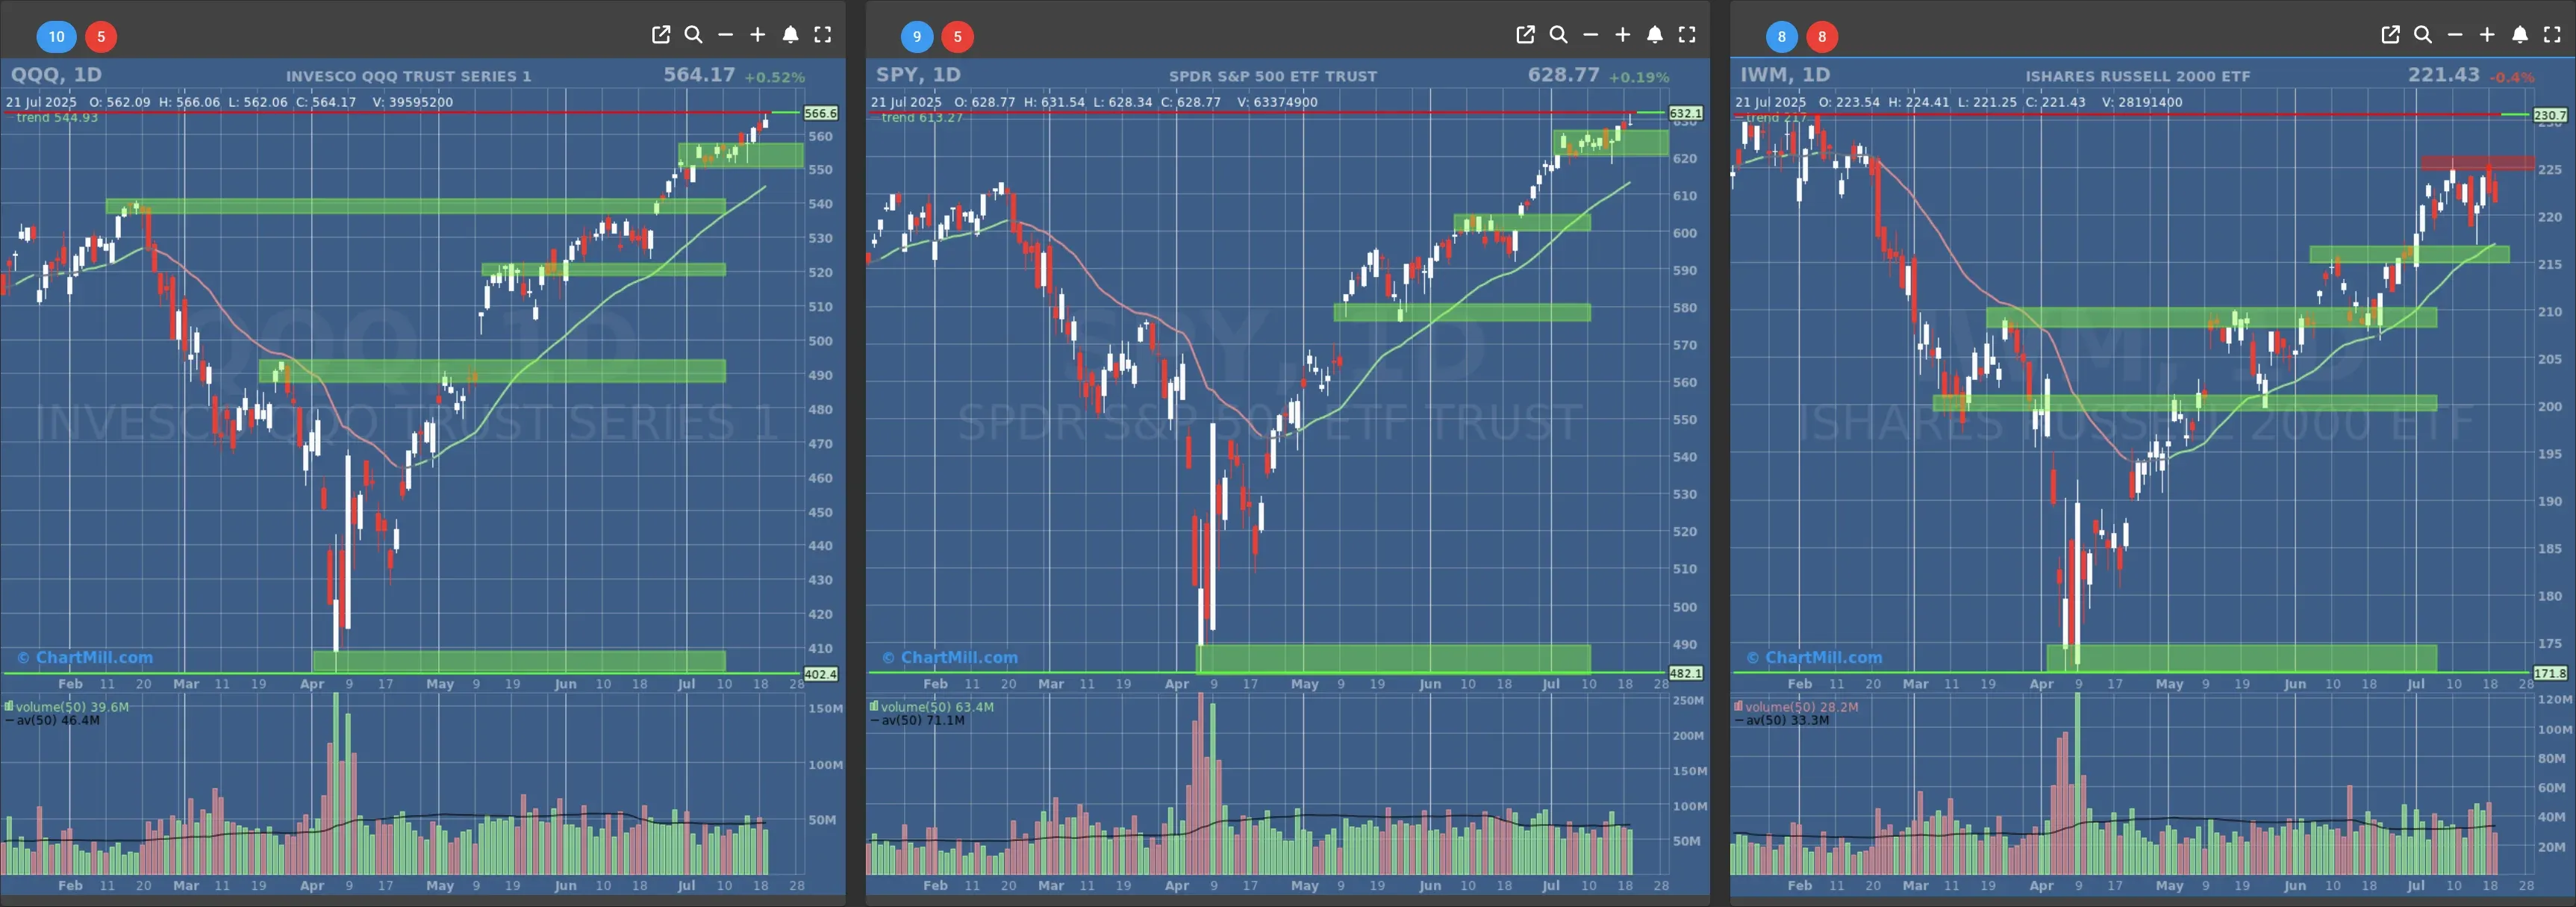2576x907 pixels.
Task: Zoom in the IWM chart with plus icon
Action: [2487, 35]
